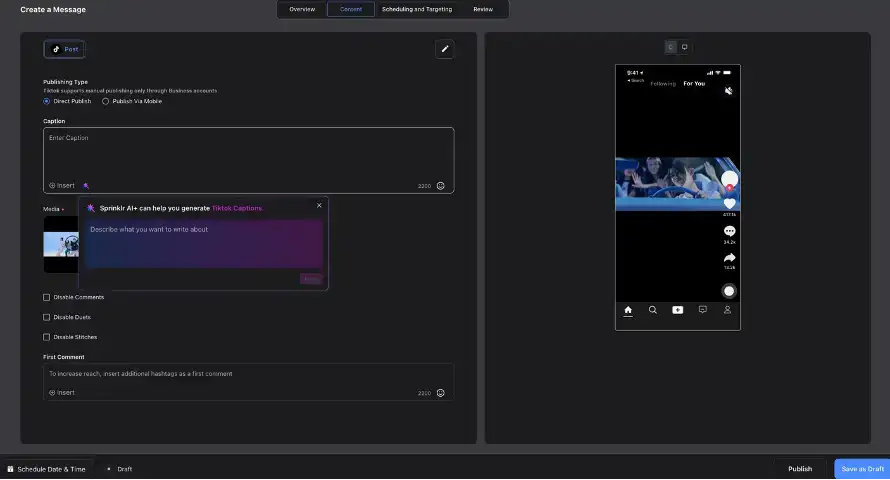Click Insert under the Caption field
The image size is (890, 480).
[x=62, y=186]
